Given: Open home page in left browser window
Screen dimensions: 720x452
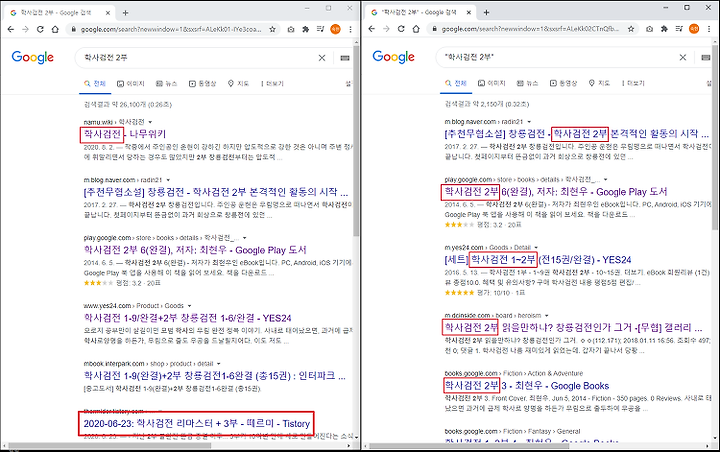Looking at the screenshot, I should [x=55, y=29].
